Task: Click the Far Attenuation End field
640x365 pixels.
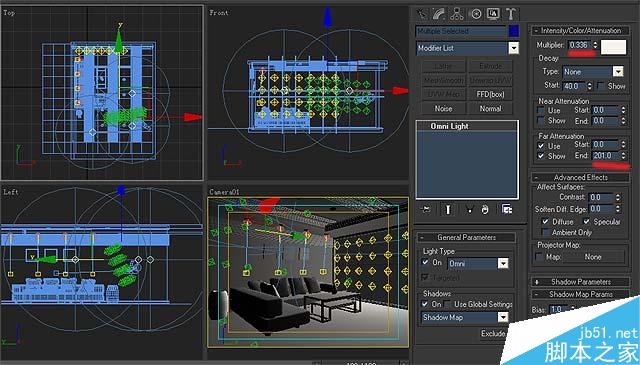Action: pos(606,156)
